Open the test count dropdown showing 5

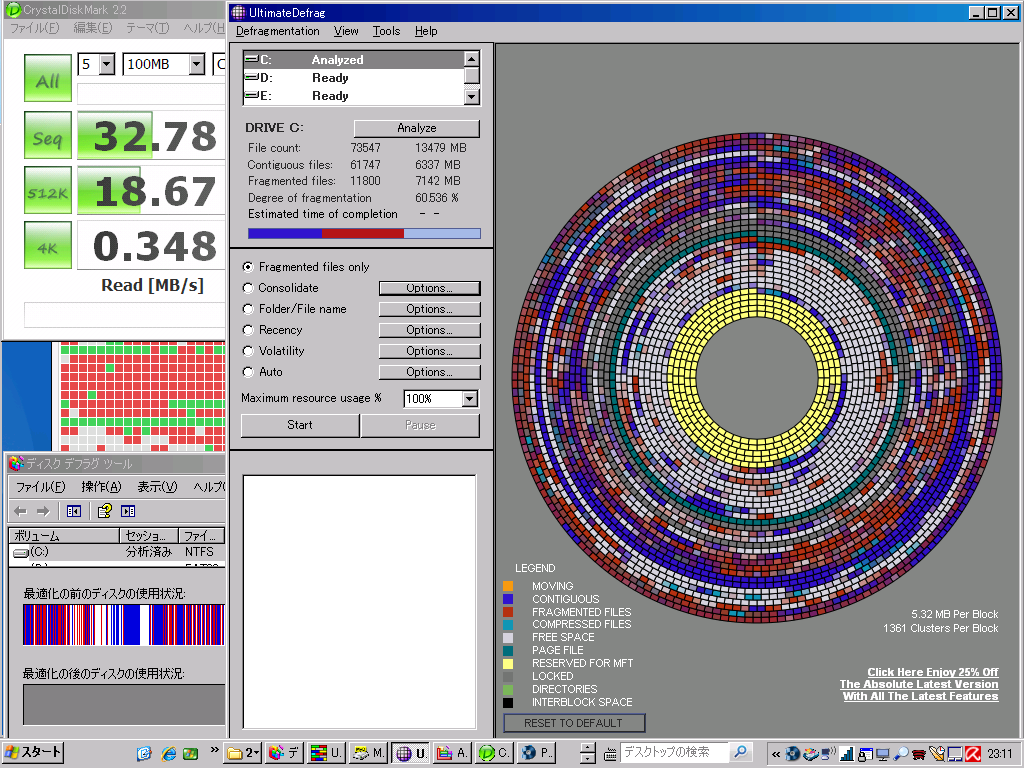(106, 64)
